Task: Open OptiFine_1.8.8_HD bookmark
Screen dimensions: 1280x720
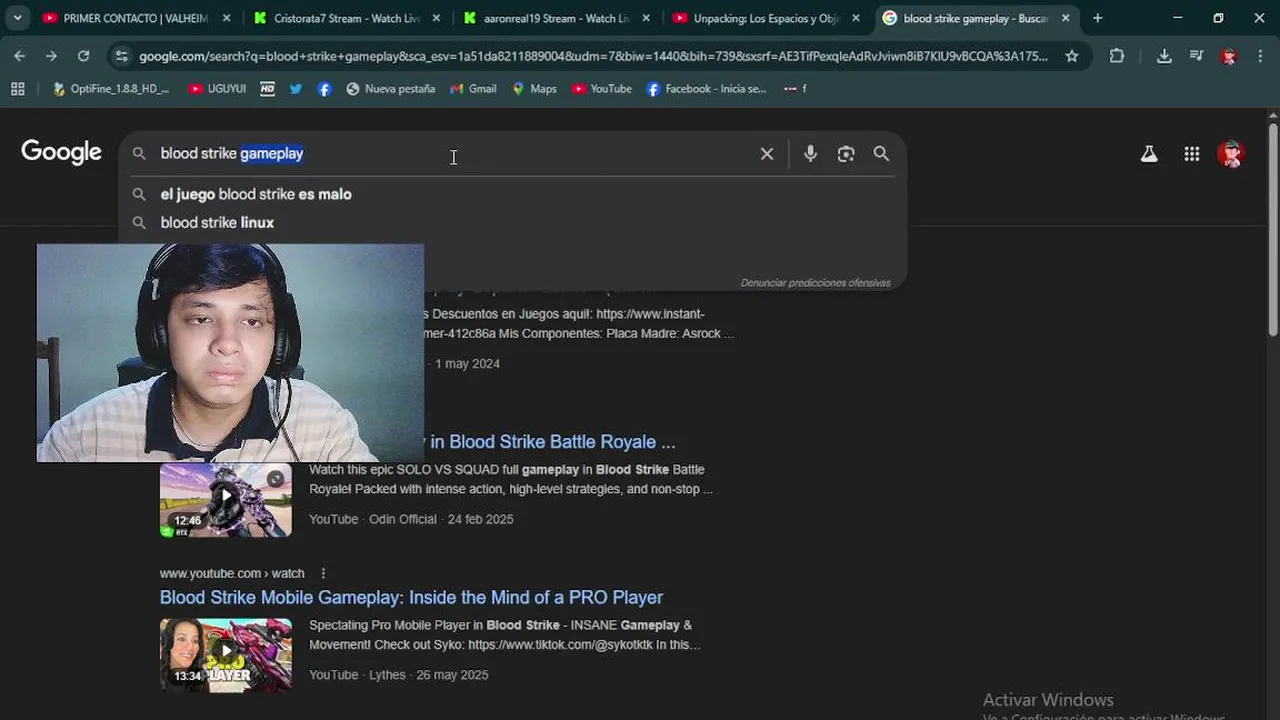Action: [111, 89]
